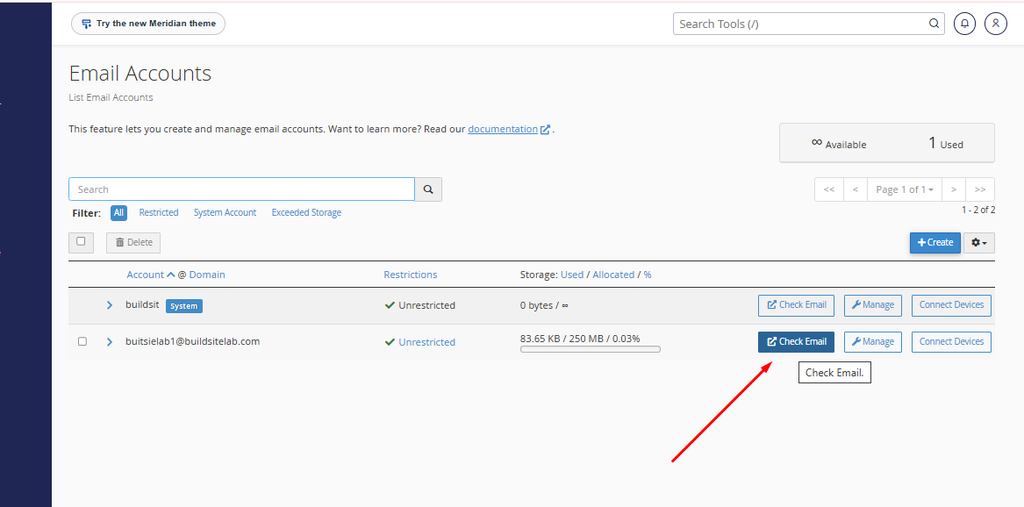The width and height of the screenshot is (1024, 507).
Task: Click Check Email for buitsielab1@buildsitelab.com
Action: (796, 342)
